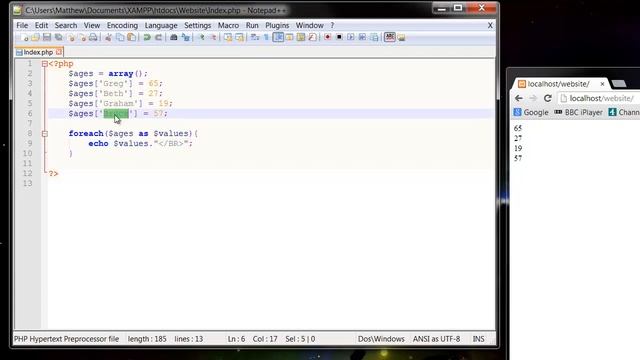Click the New file toolbar icon
640x360 pixels.
click(x=25, y=38)
